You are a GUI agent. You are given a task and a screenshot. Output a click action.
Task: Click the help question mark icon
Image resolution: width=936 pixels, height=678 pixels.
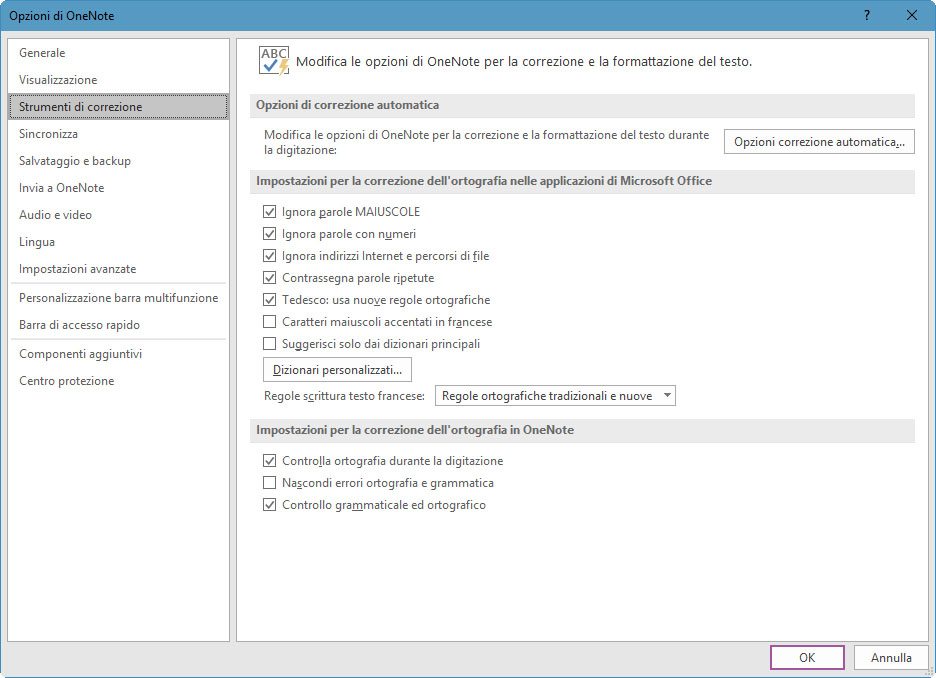pyautogui.click(x=866, y=15)
